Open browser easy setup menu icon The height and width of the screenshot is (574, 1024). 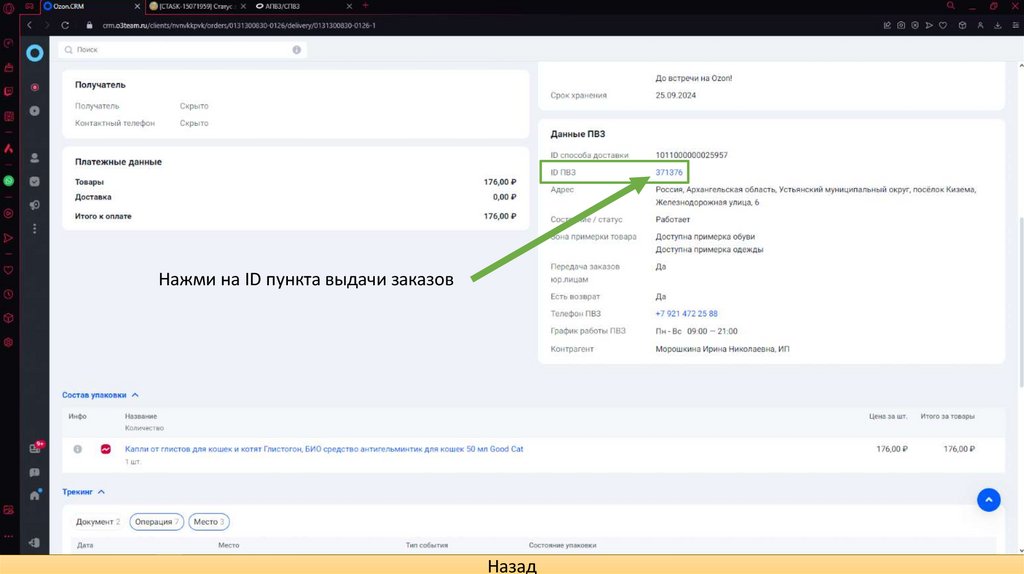point(1016,25)
